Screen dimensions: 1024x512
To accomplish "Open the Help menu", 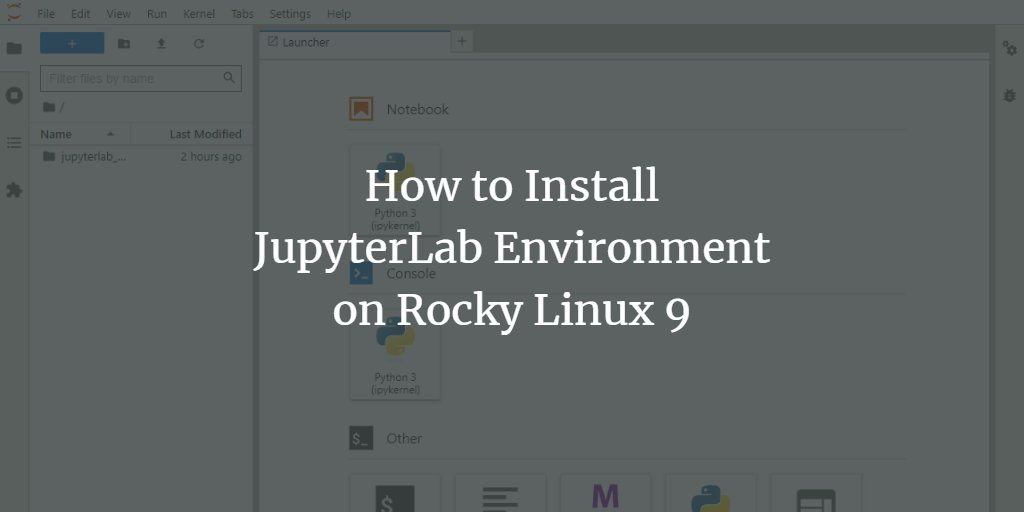I will point(338,14).
